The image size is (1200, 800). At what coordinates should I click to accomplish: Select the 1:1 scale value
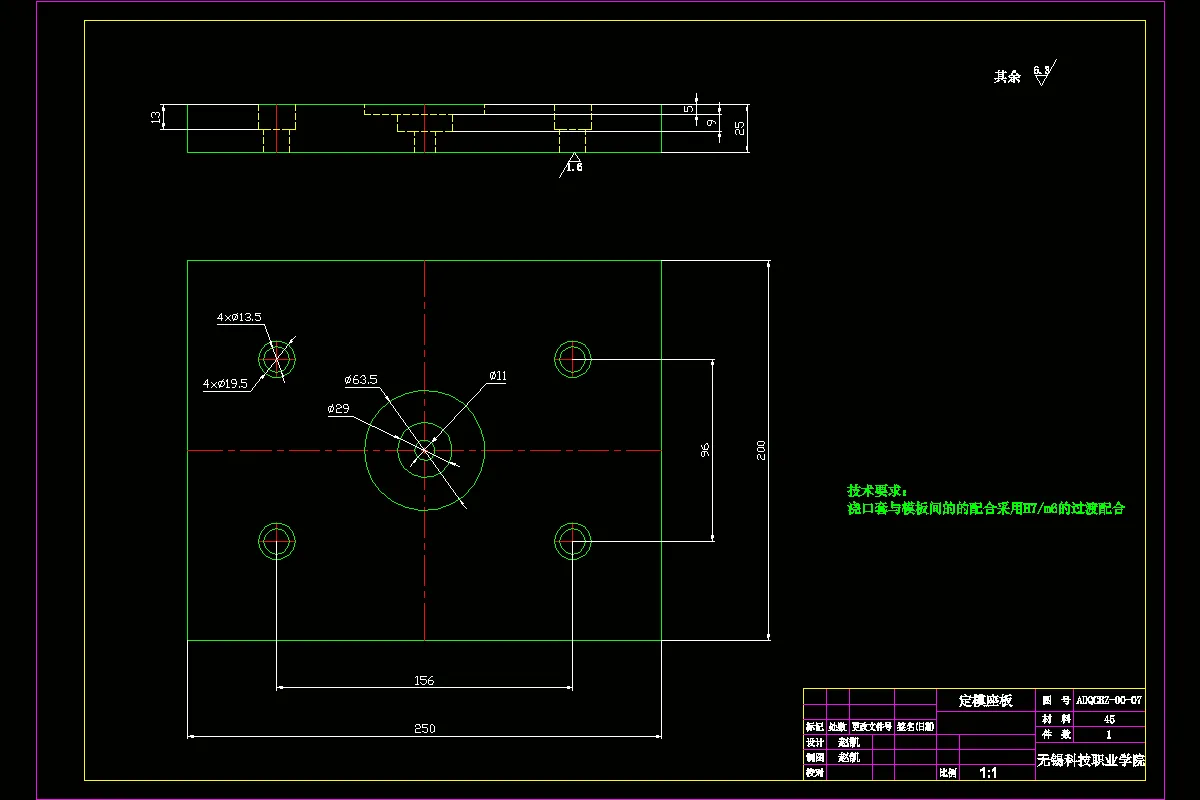tap(988, 772)
